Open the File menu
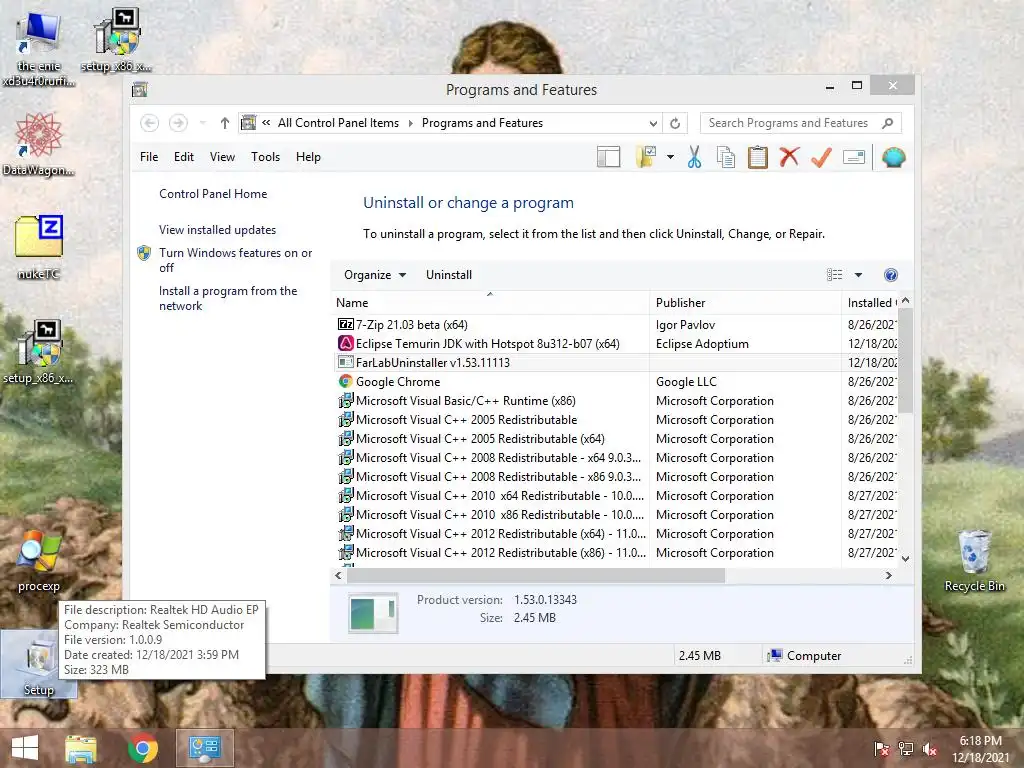The height and width of the screenshot is (768, 1024). click(x=149, y=157)
